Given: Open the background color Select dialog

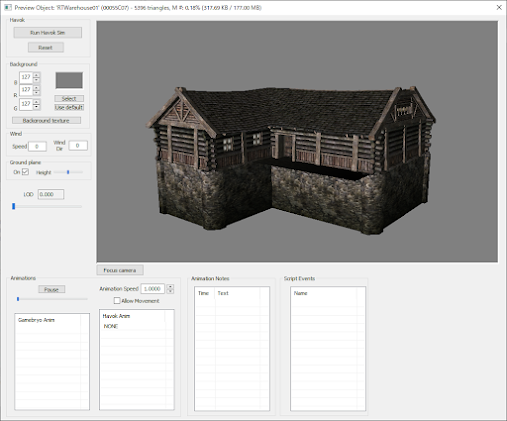Looking at the screenshot, I should 69,99.
